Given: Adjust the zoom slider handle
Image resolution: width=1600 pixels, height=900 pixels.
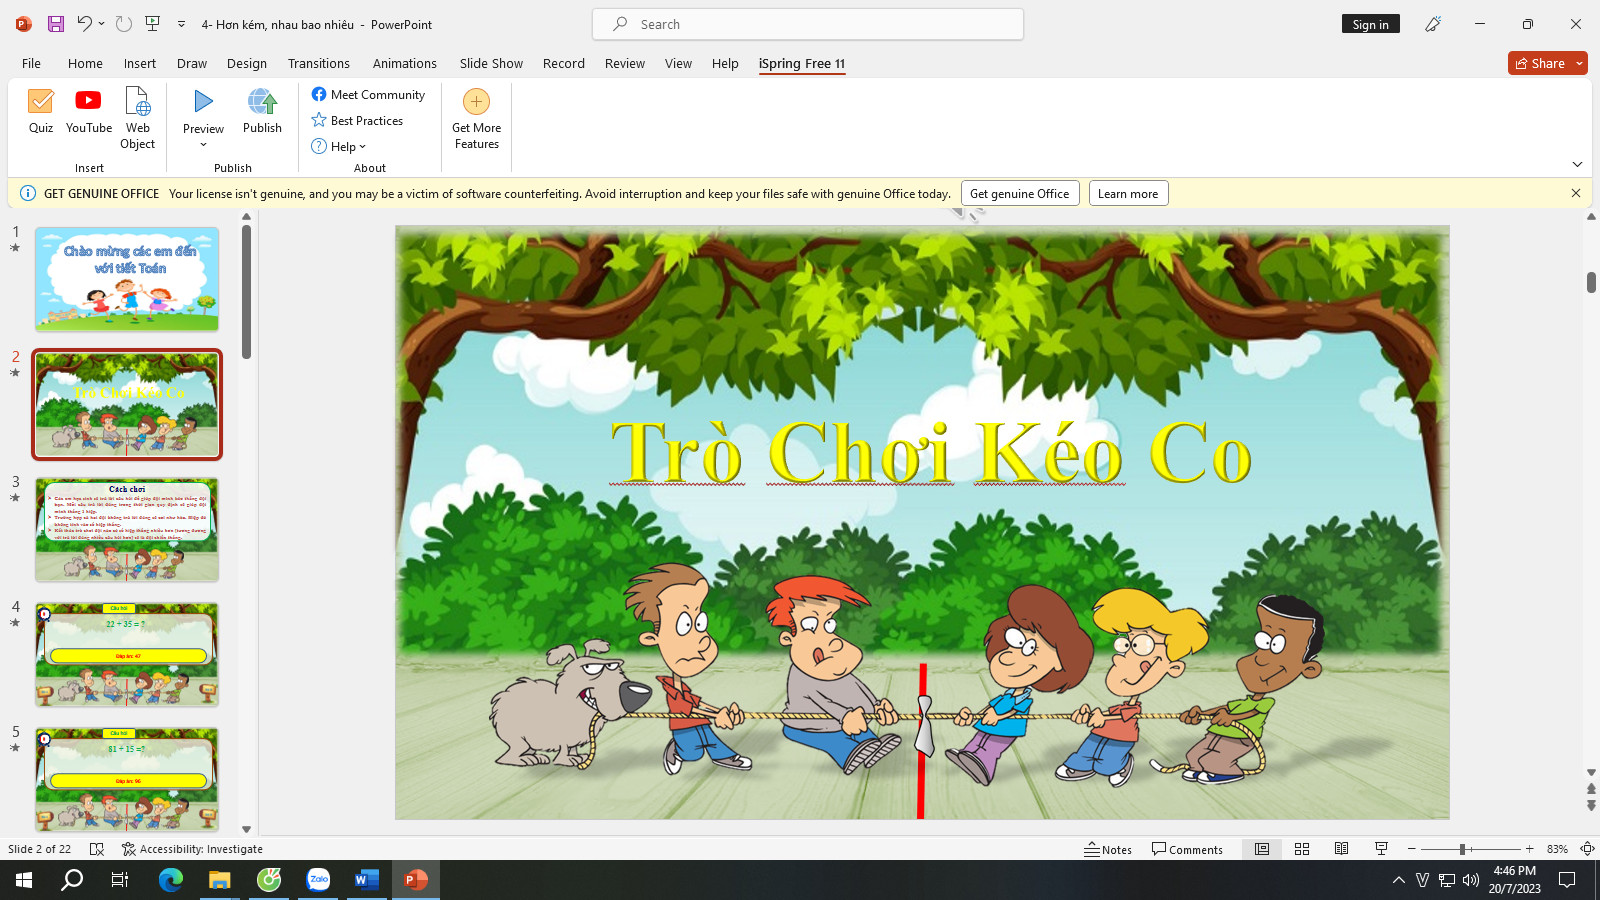Looking at the screenshot, I should click(x=1462, y=849).
